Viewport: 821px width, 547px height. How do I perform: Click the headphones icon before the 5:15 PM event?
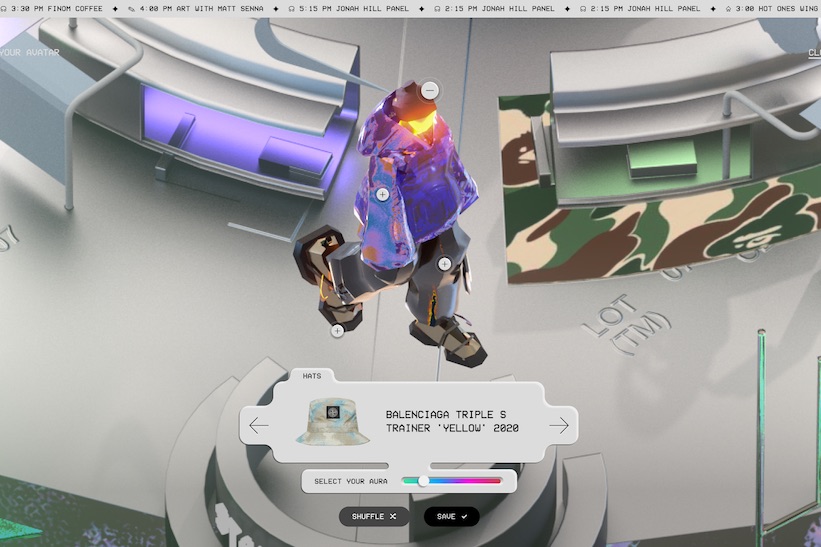(x=292, y=9)
